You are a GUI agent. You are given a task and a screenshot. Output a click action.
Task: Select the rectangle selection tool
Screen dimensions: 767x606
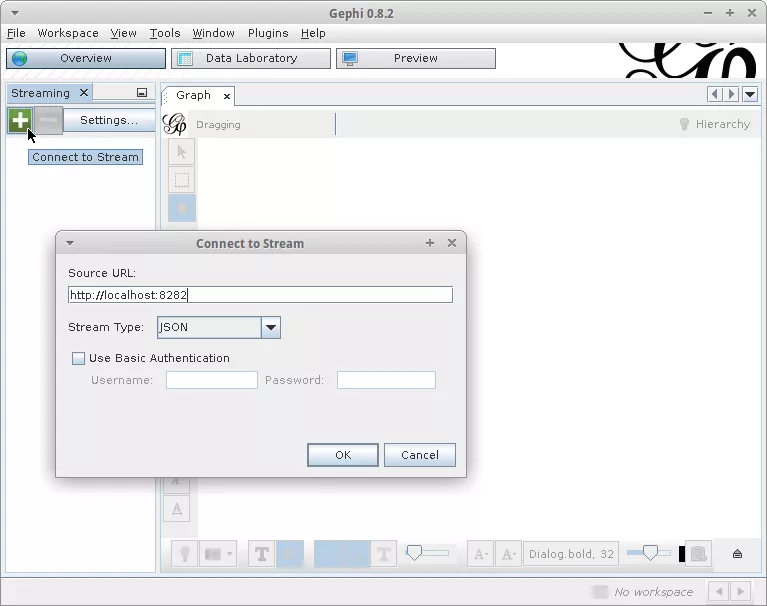point(181,180)
